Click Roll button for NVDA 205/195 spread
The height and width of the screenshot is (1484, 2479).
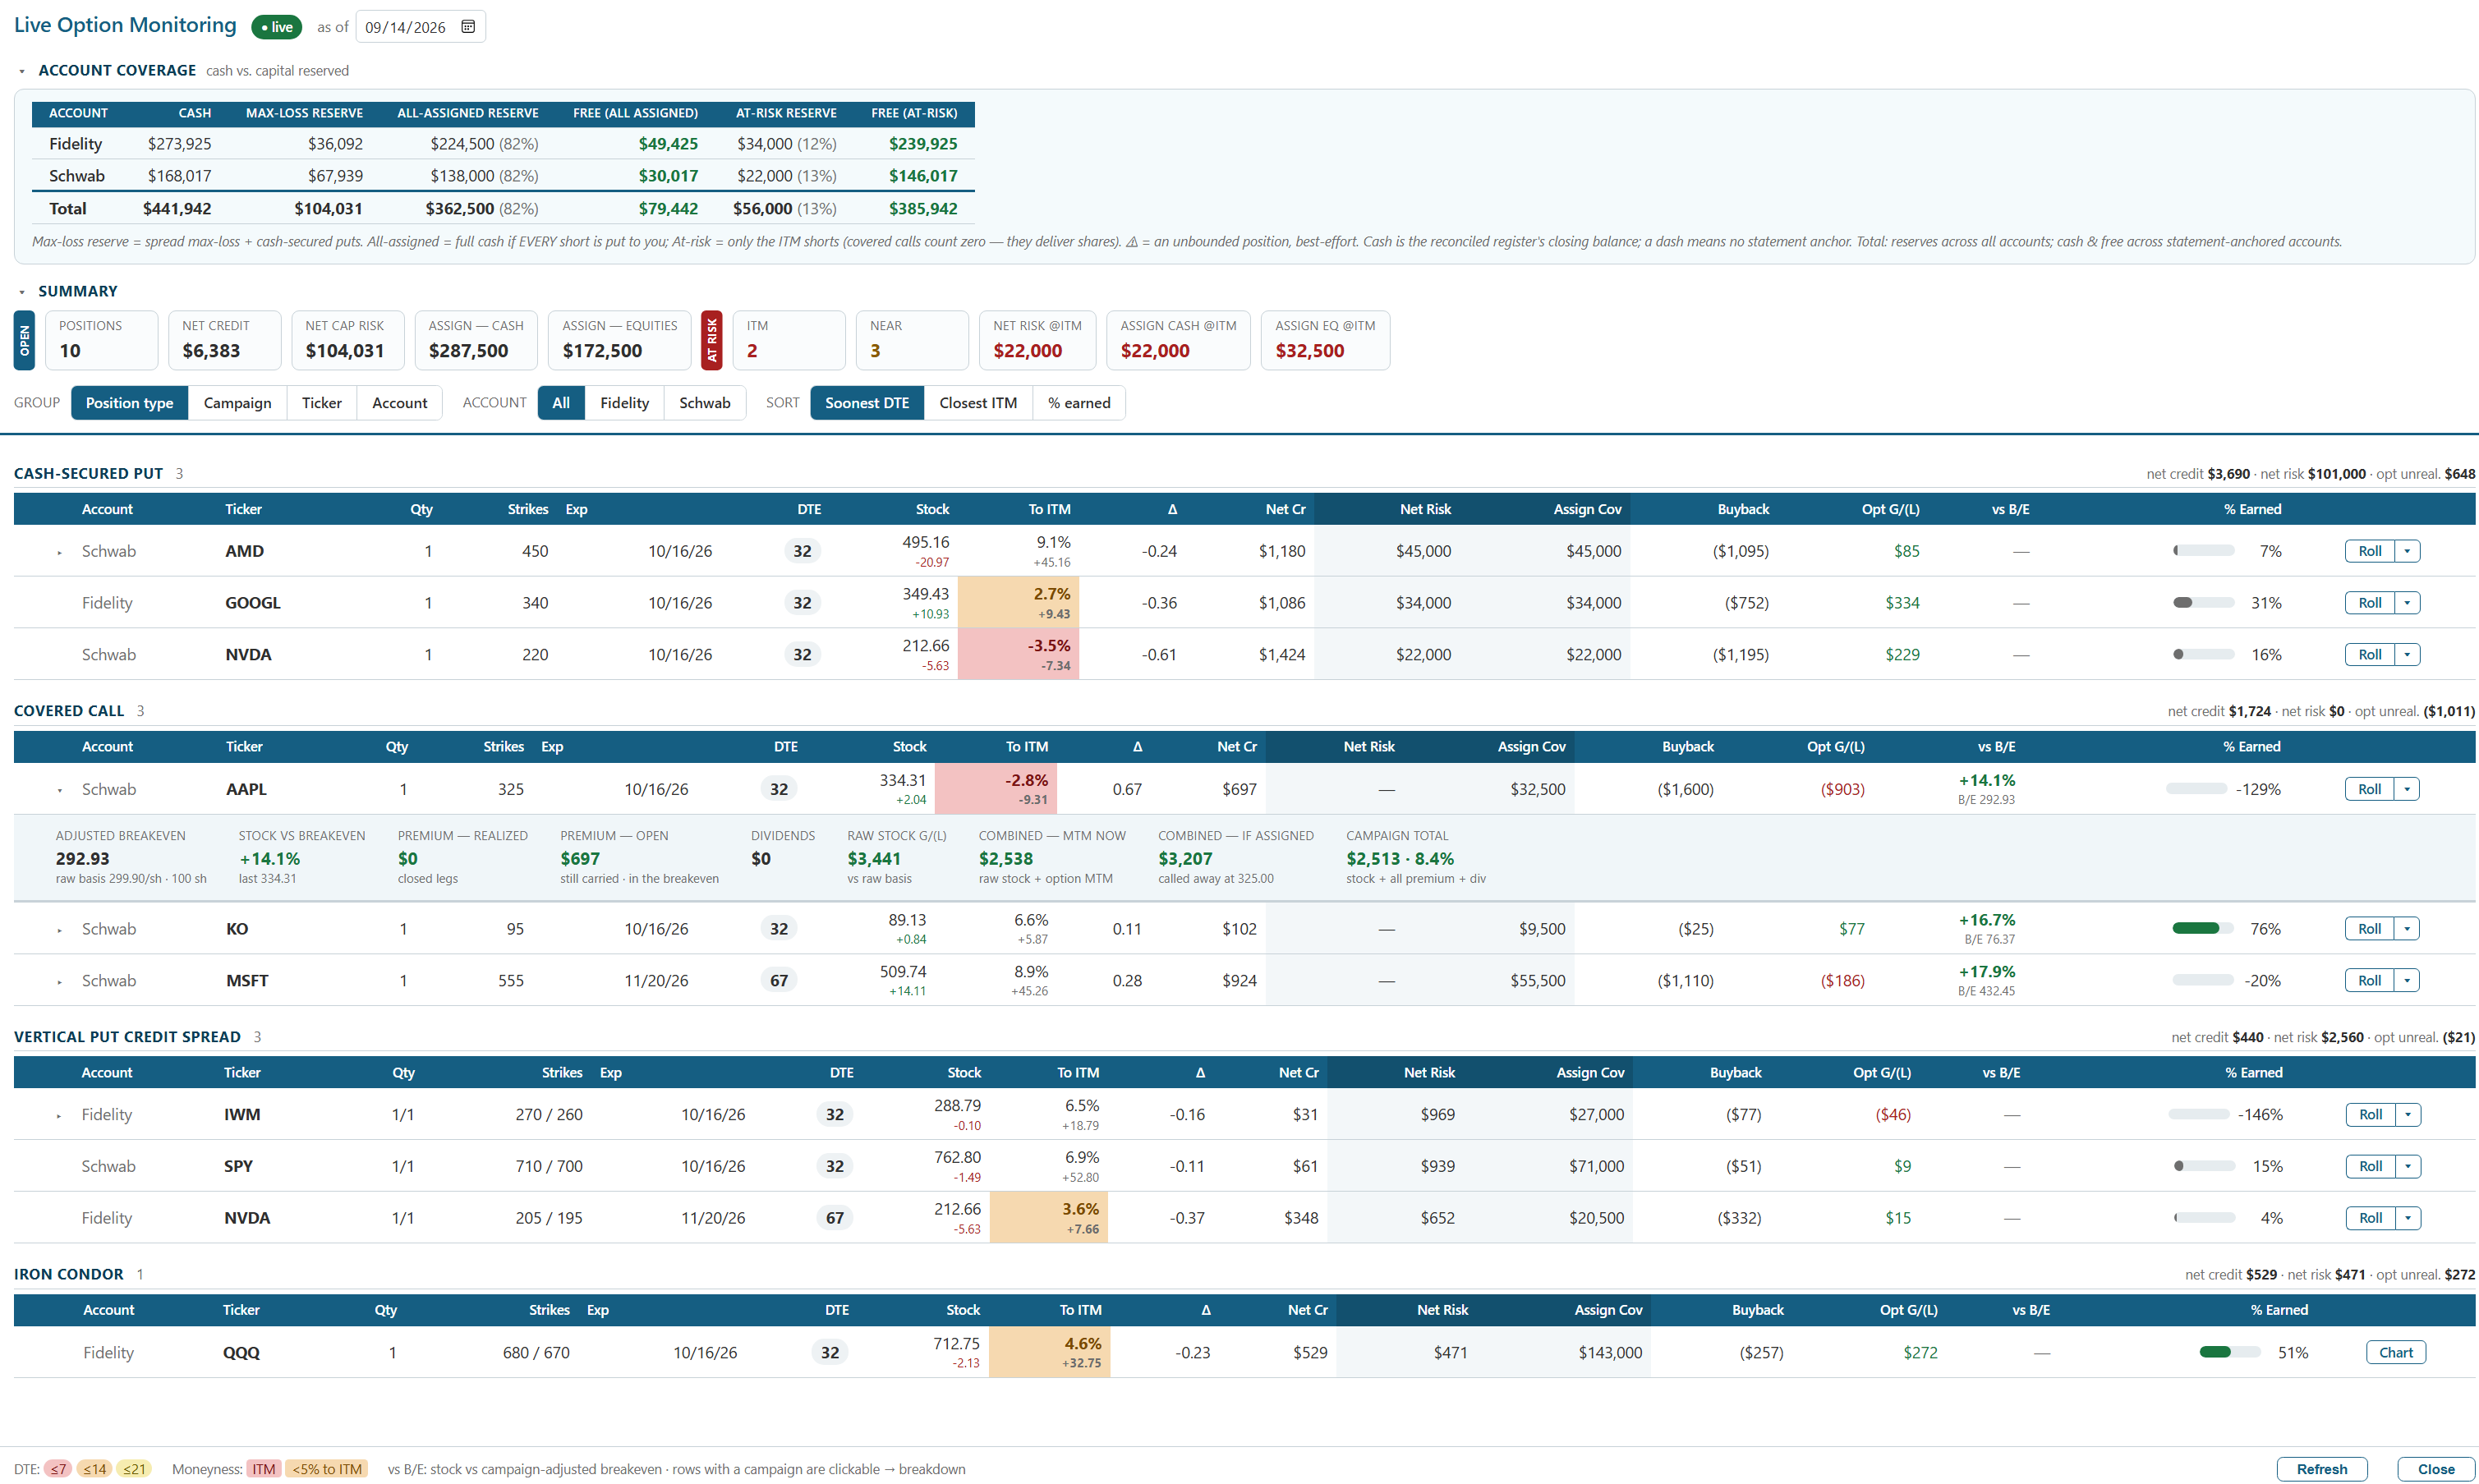(2371, 1218)
